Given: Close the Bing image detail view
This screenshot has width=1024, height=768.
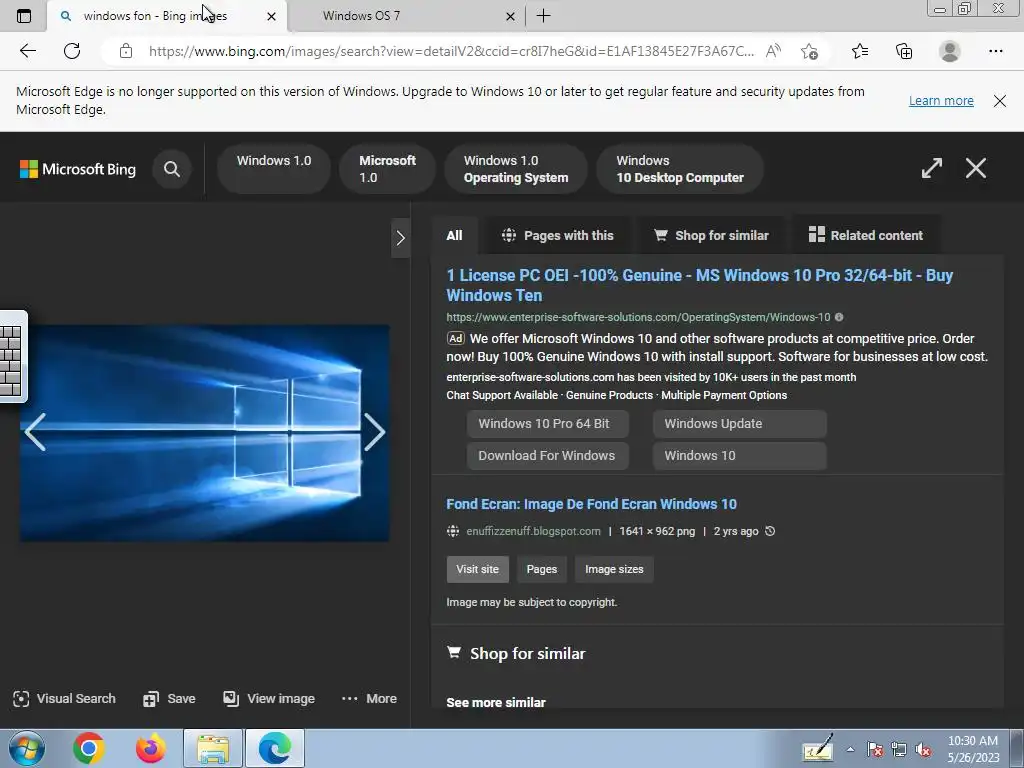Looking at the screenshot, I should point(976,168).
